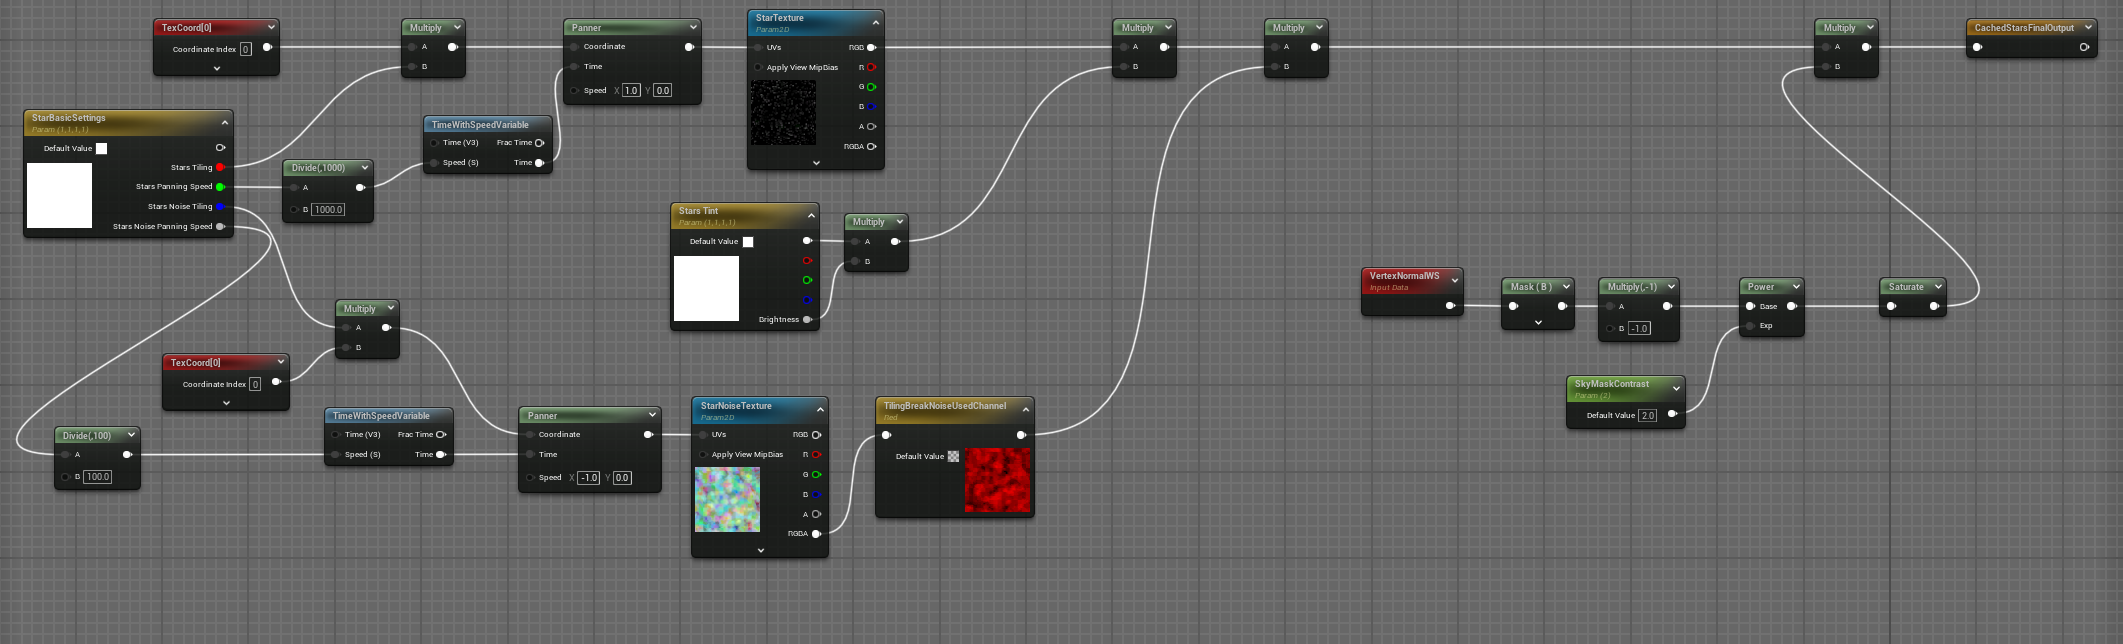Viewport: 2123px width, 644px height.
Task: Click the red R output pin on StarTexture
Action: point(871,67)
